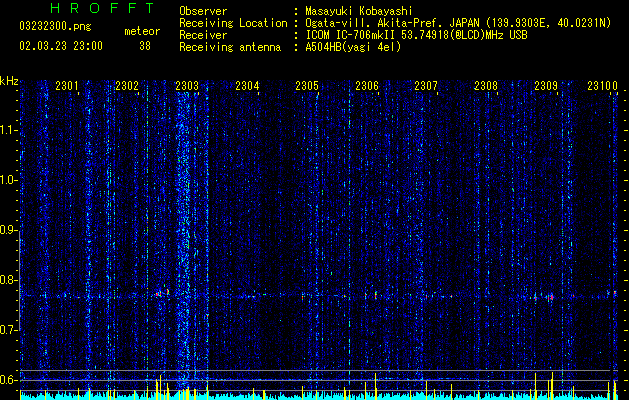Select observer name Masayuki Kobayashi
The height and width of the screenshot is (400, 629).
(x=359, y=11)
